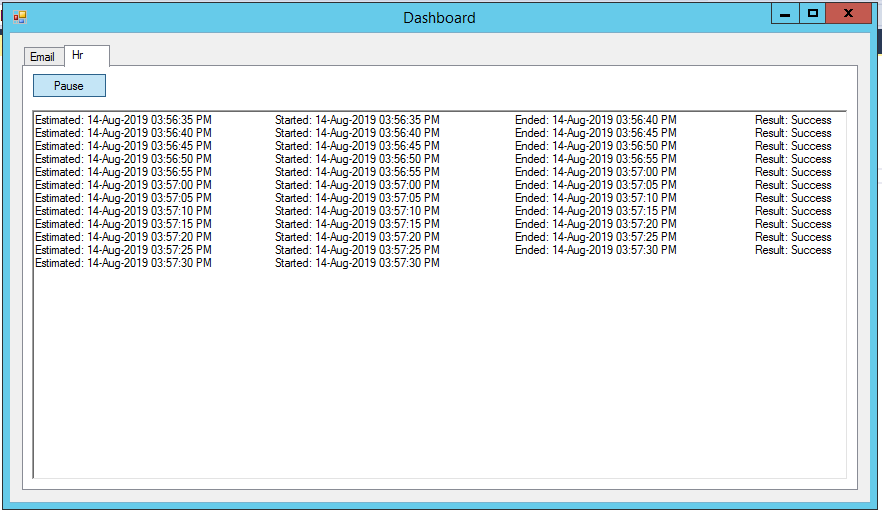Pick Ended: 14-Aug-2019 03:57:00 PM value
882x513 pixels.
596,172
